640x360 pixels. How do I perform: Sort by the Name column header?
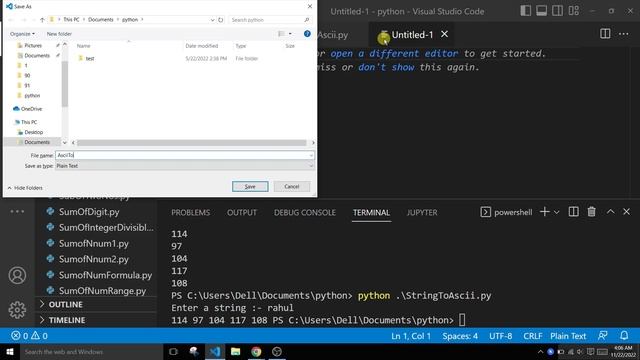click(x=84, y=46)
